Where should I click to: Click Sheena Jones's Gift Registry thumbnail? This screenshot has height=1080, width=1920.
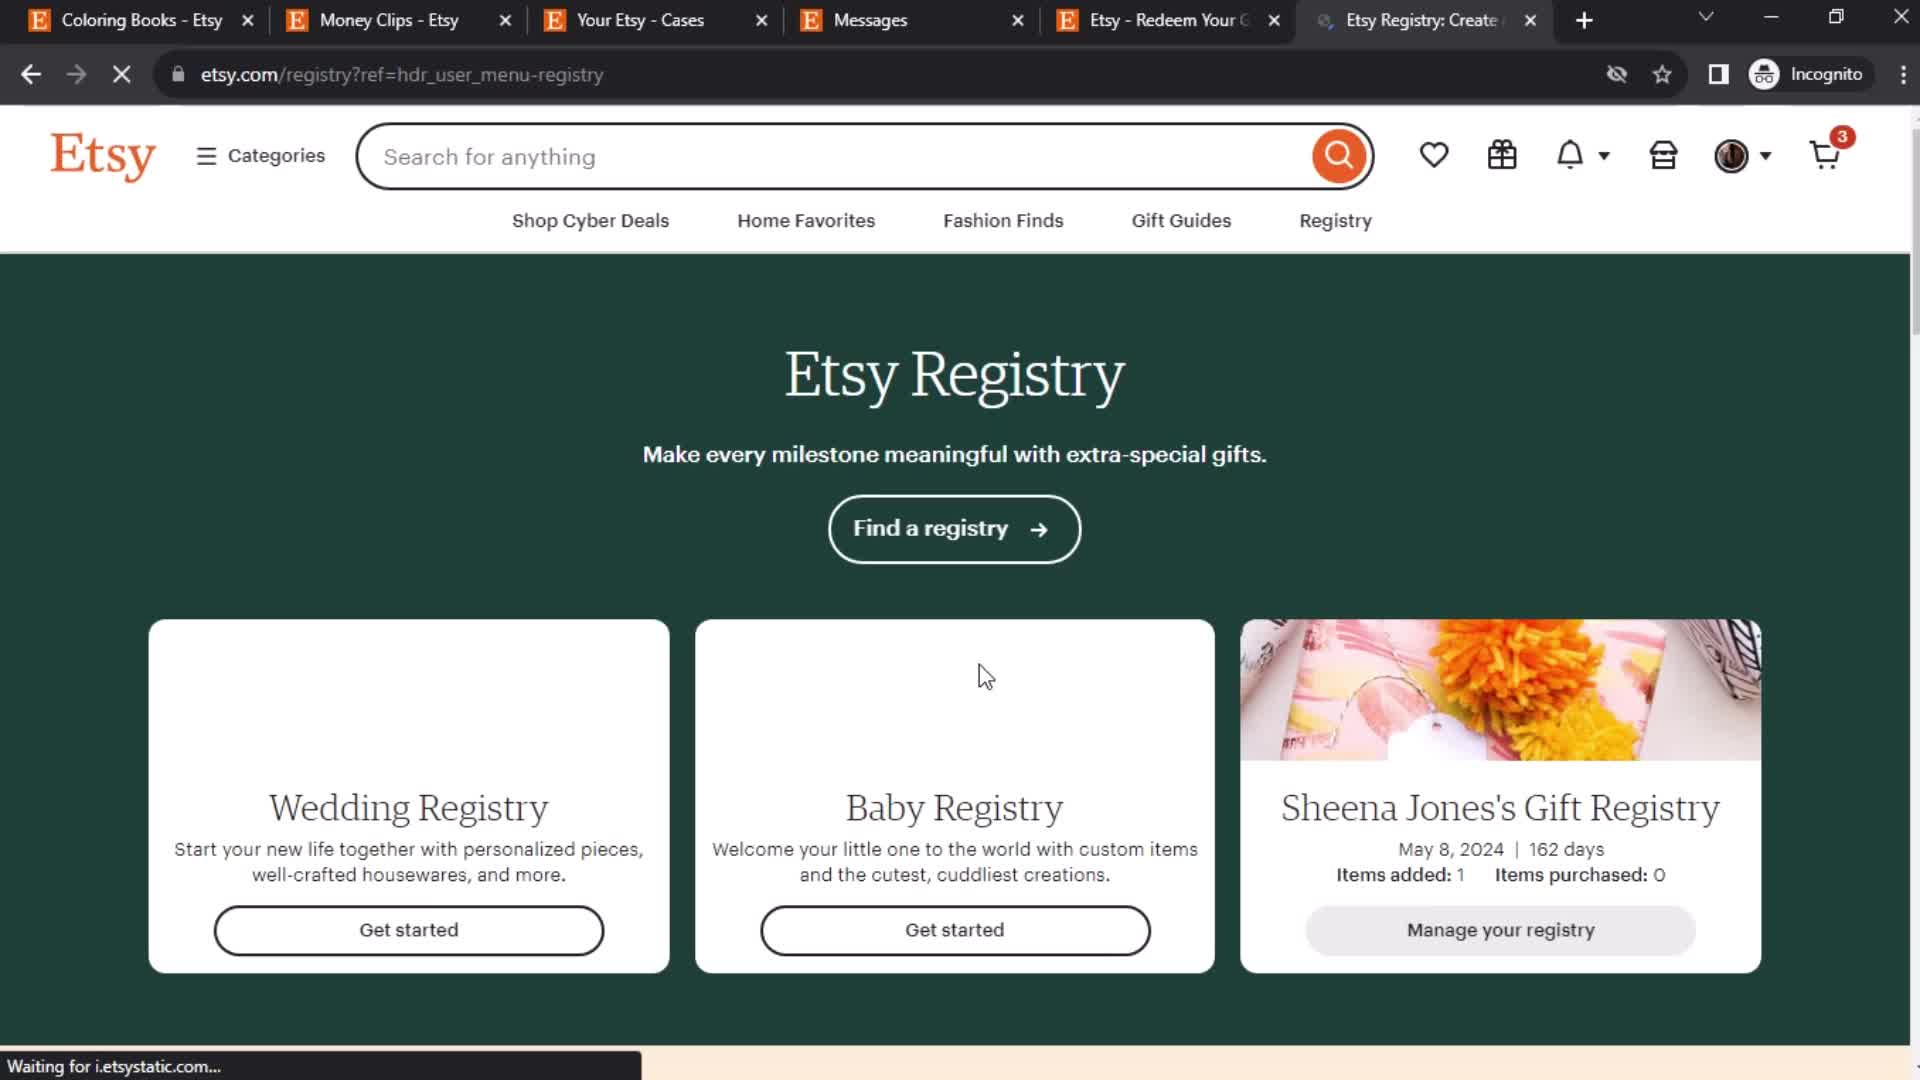pos(1503,690)
